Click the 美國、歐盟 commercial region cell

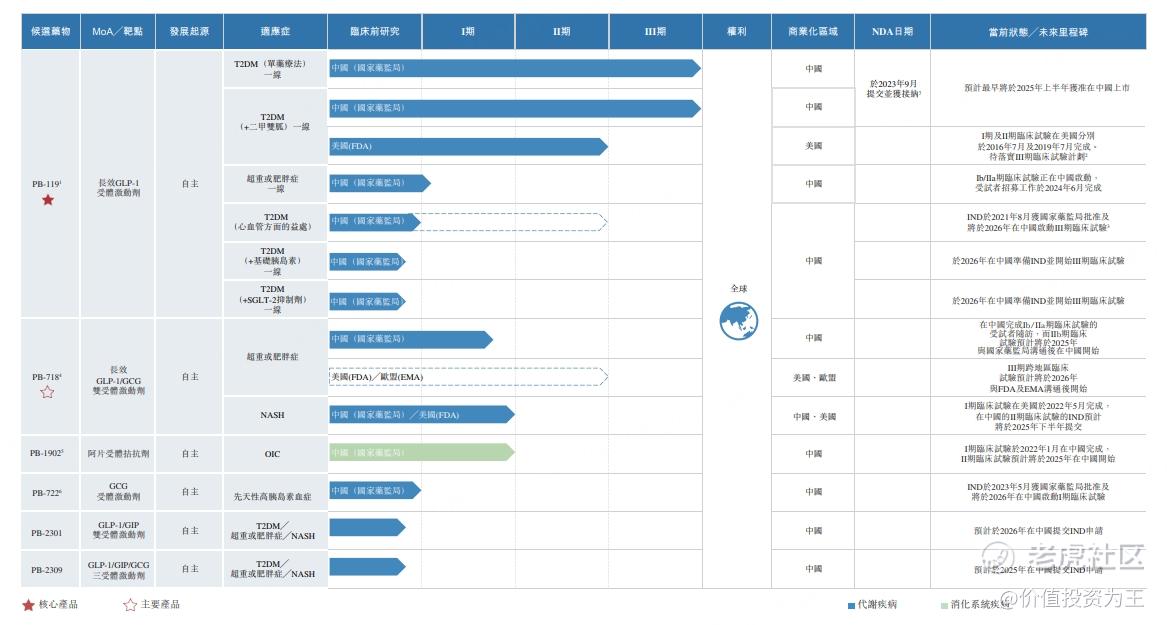813,377
